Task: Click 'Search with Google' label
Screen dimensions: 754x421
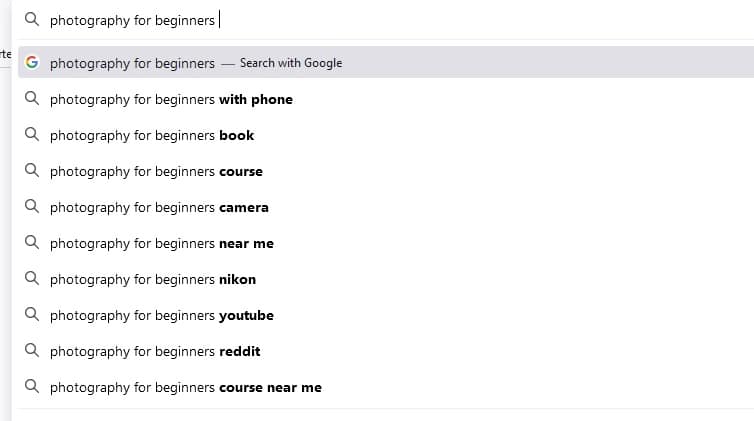Action: tap(291, 63)
